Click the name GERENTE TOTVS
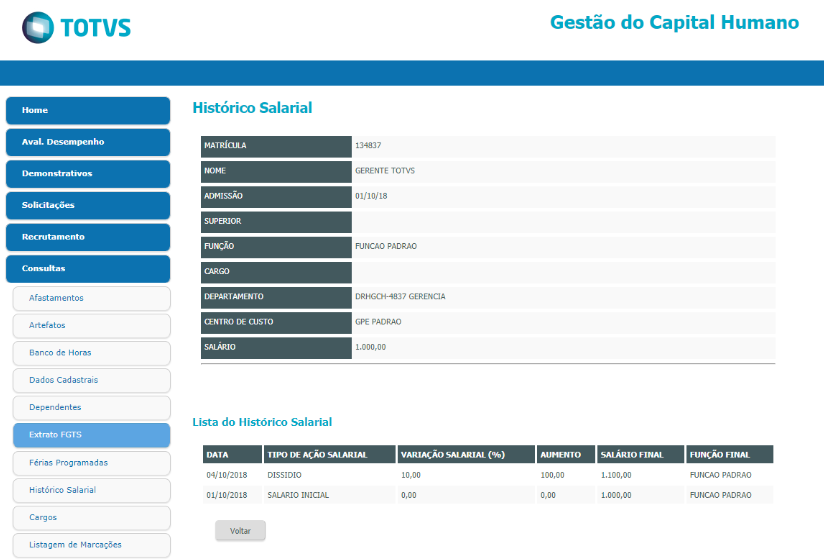 point(385,170)
